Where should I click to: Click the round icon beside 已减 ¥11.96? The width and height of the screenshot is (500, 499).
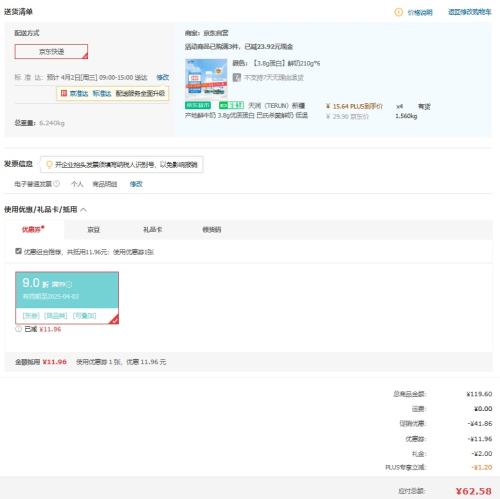coord(19,329)
